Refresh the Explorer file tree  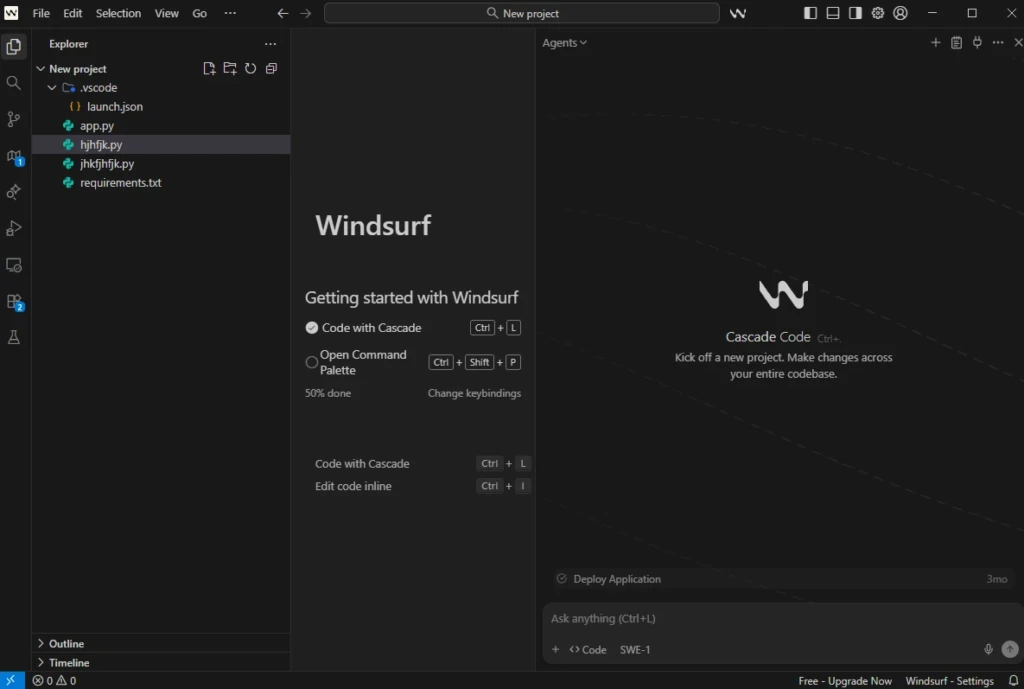tap(250, 69)
